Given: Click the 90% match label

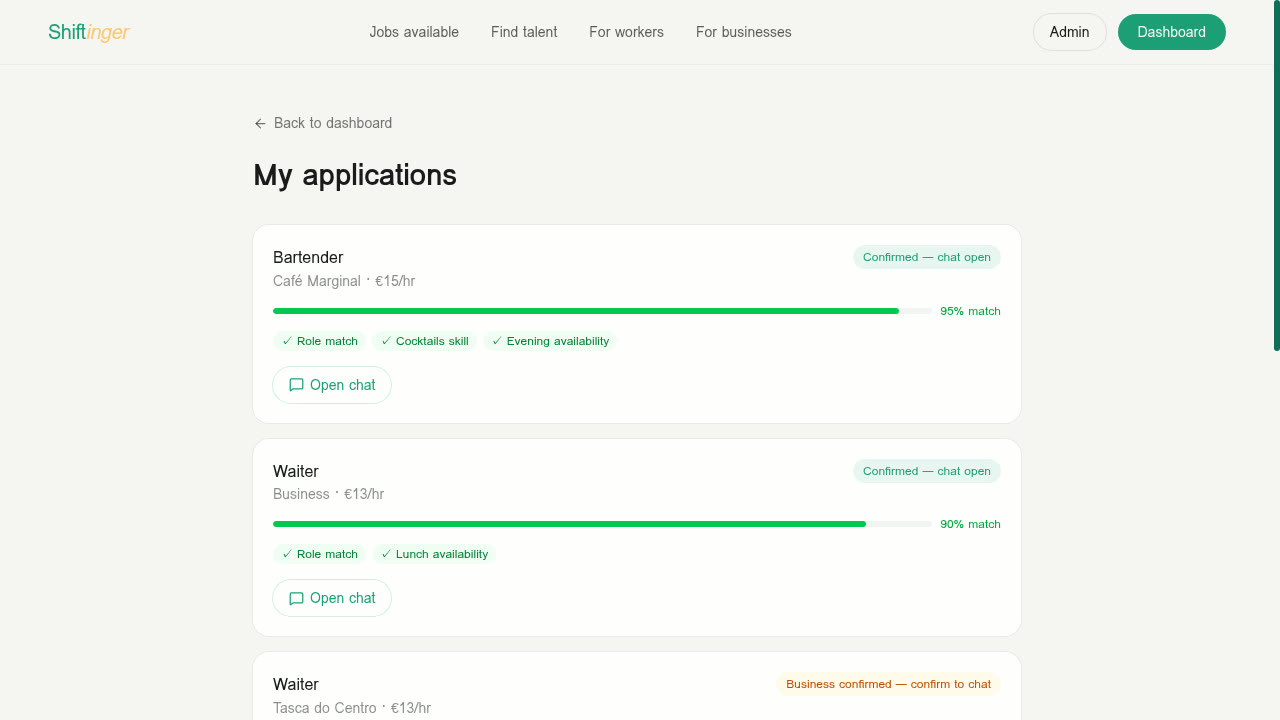Looking at the screenshot, I should pyautogui.click(x=970, y=524).
